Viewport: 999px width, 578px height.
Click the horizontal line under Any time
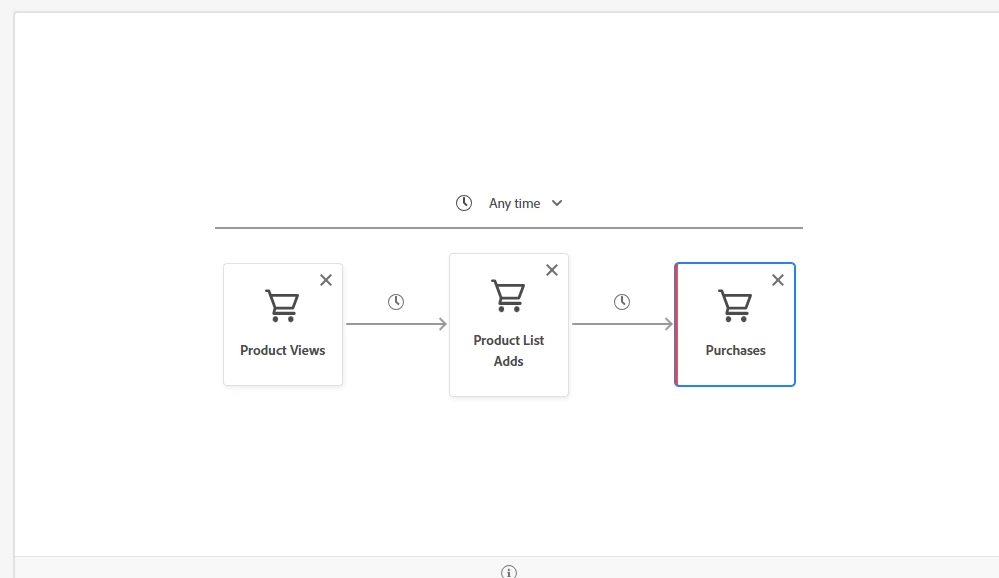click(508, 228)
